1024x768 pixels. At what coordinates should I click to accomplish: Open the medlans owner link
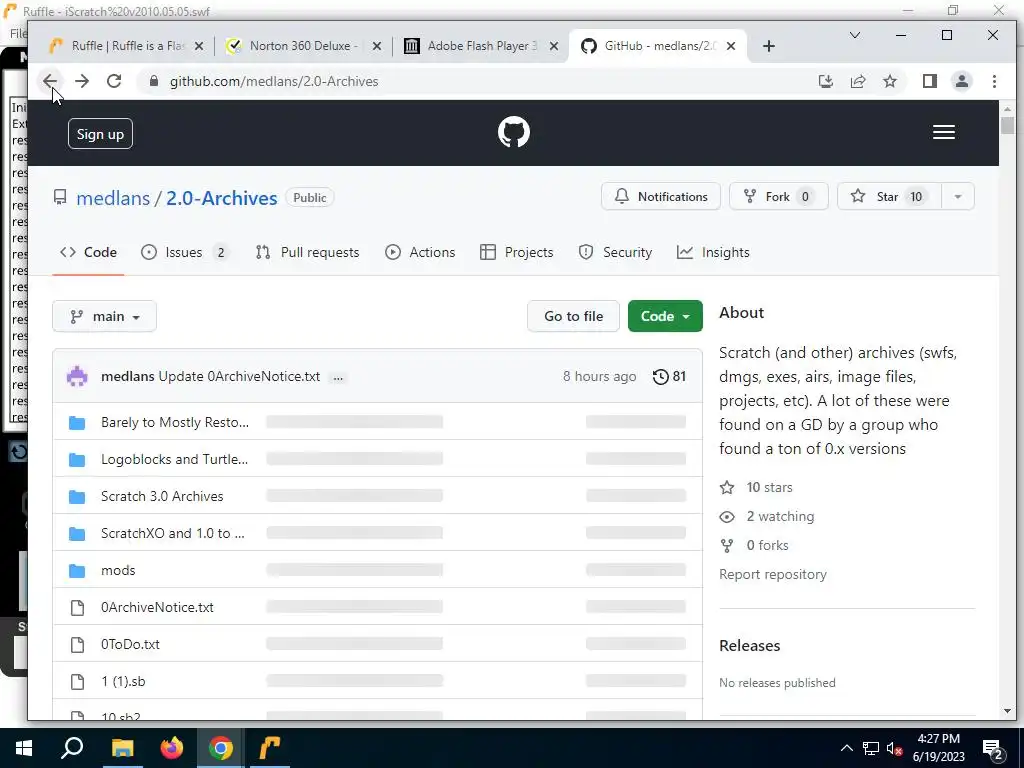113,198
